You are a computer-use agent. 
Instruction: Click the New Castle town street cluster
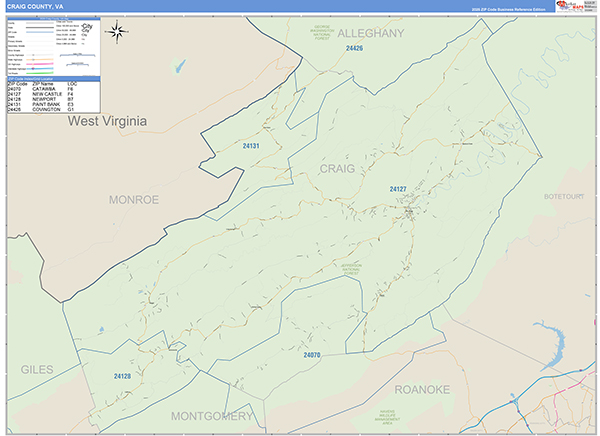410,210
